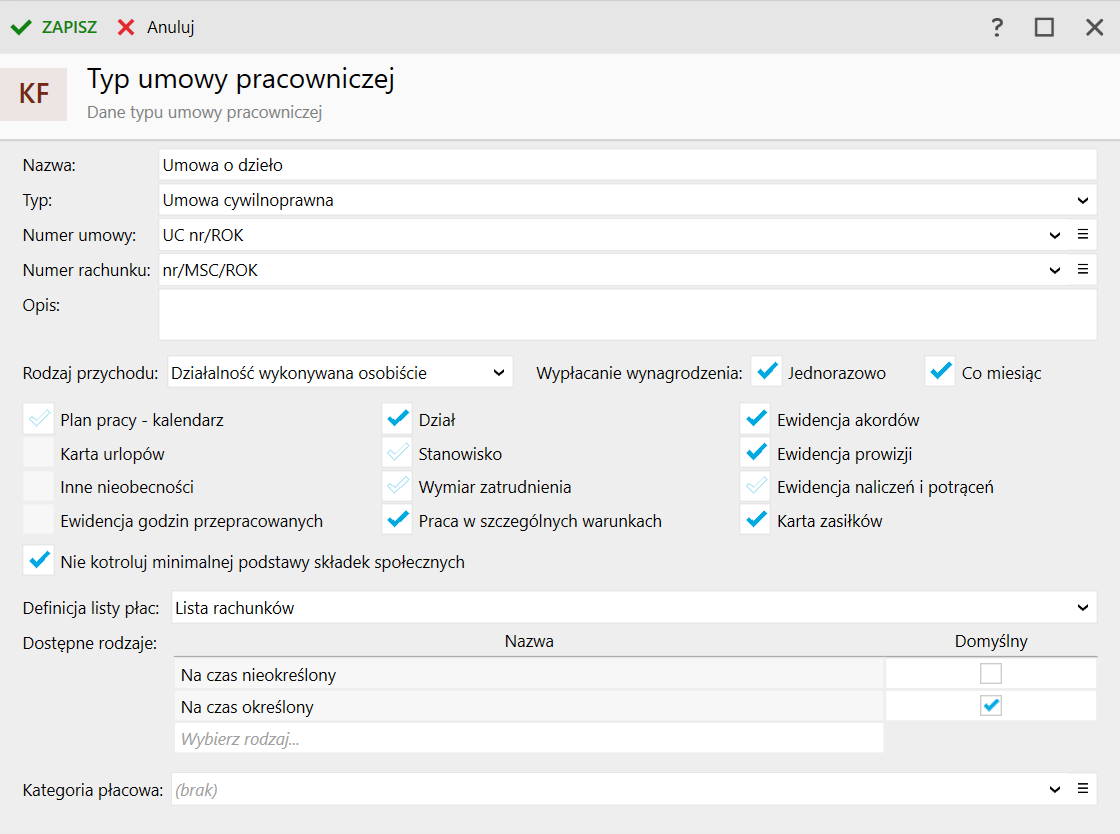Open the Kategoria płacowa dropdown arrow
1120x834 pixels.
1055,789
